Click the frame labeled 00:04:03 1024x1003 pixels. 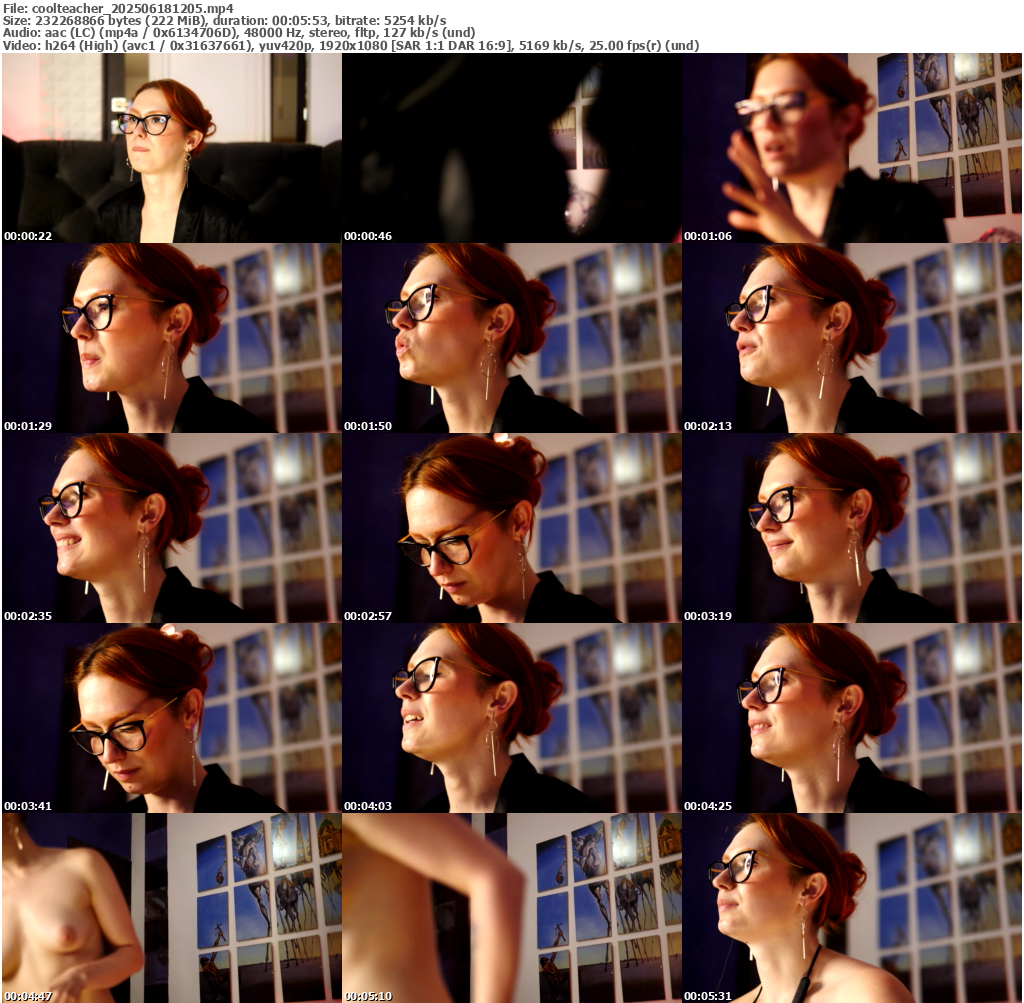511,718
